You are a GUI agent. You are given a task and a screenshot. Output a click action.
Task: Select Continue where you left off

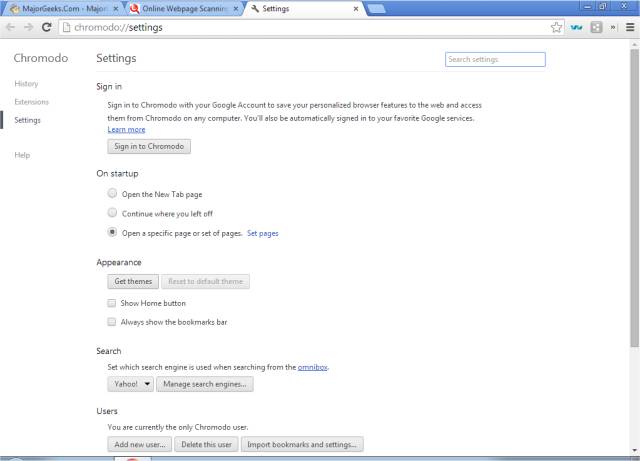click(x=112, y=213)
